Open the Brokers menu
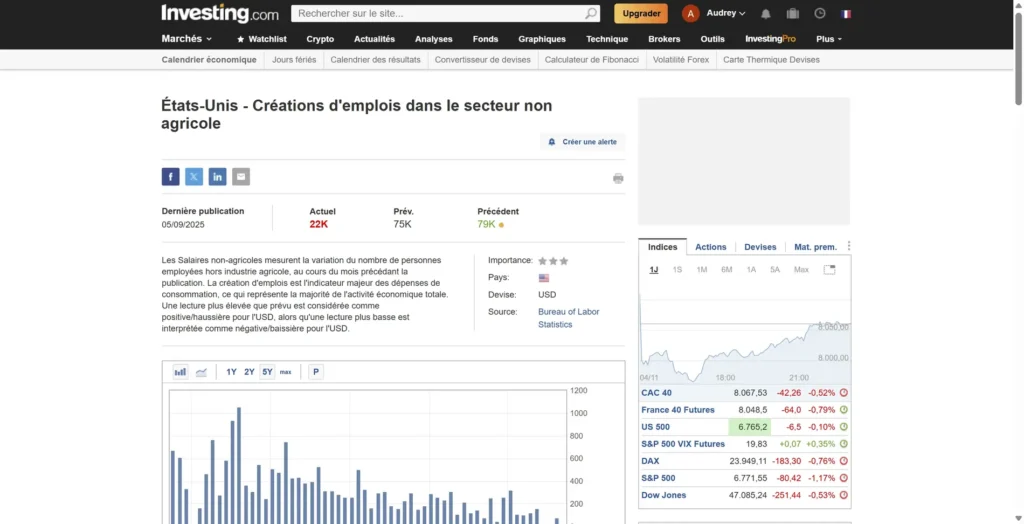1024x524 pixels. click(664, 39)
